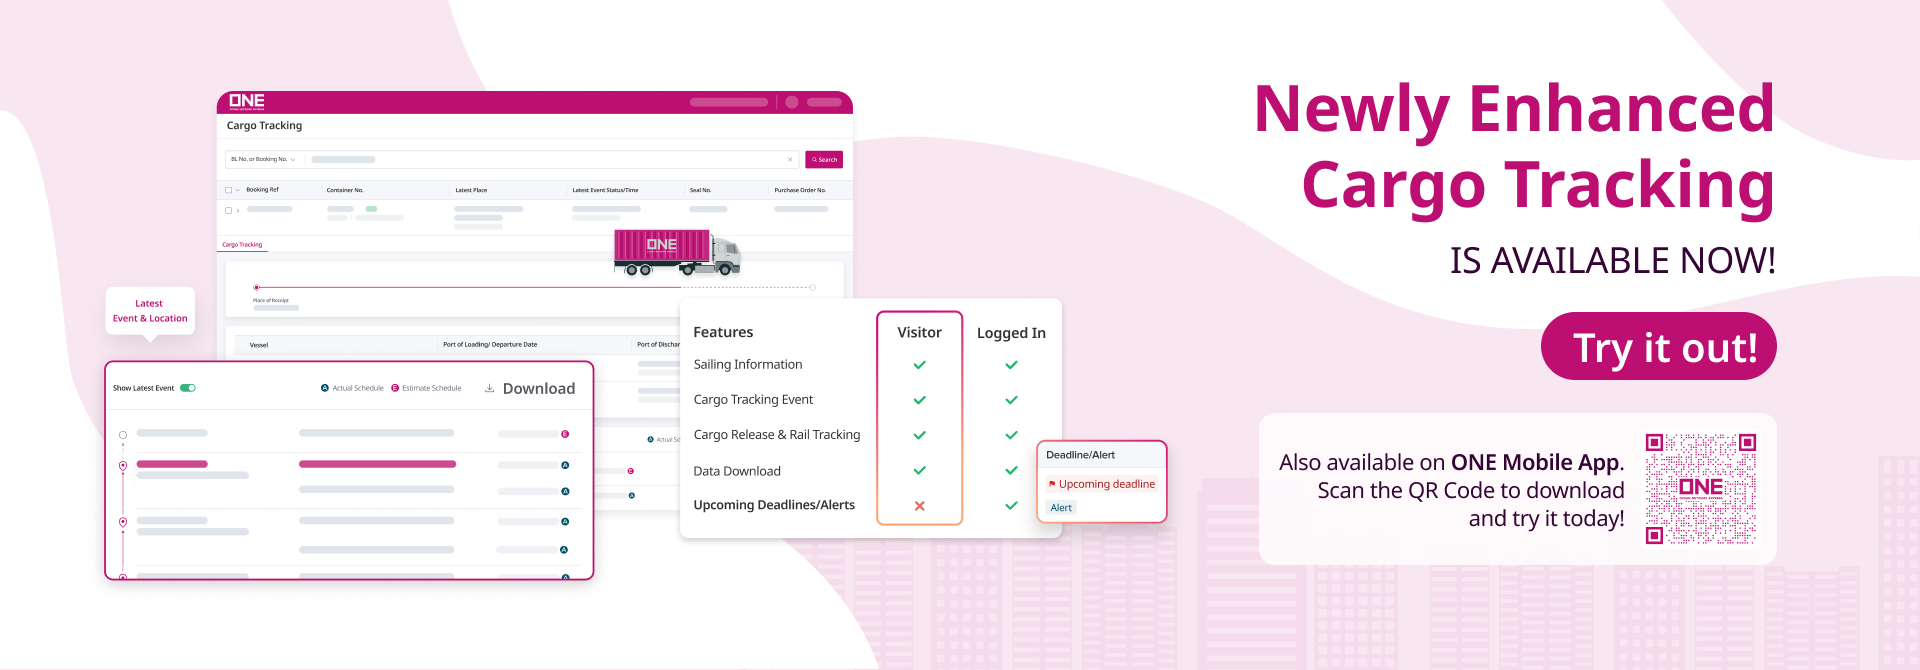Click the Purchase Order No. column header
Viewport: 1920px width, 670px height.
coord(800,190)
